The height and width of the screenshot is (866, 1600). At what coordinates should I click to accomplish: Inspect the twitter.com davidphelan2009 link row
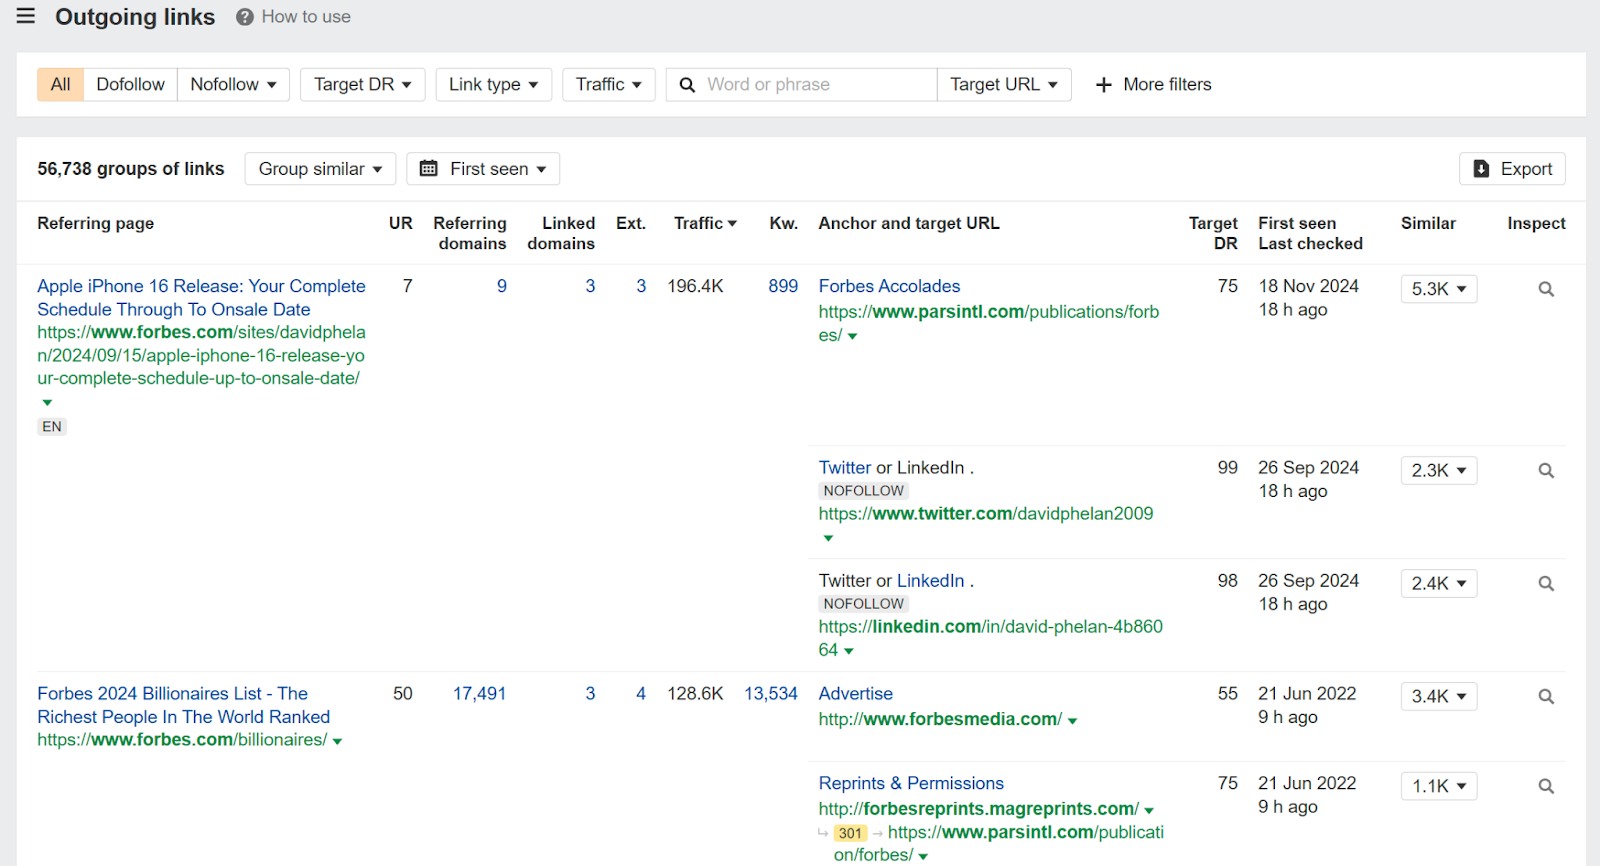coord(1546,470)
